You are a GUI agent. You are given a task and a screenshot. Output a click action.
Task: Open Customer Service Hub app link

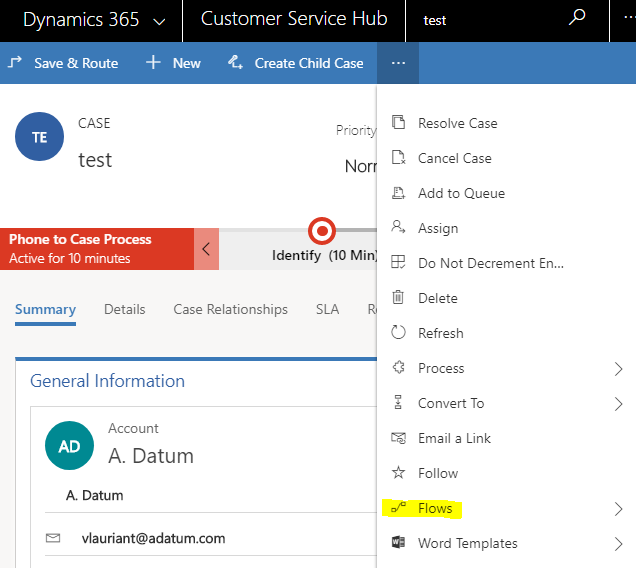[x=294, y=19]
